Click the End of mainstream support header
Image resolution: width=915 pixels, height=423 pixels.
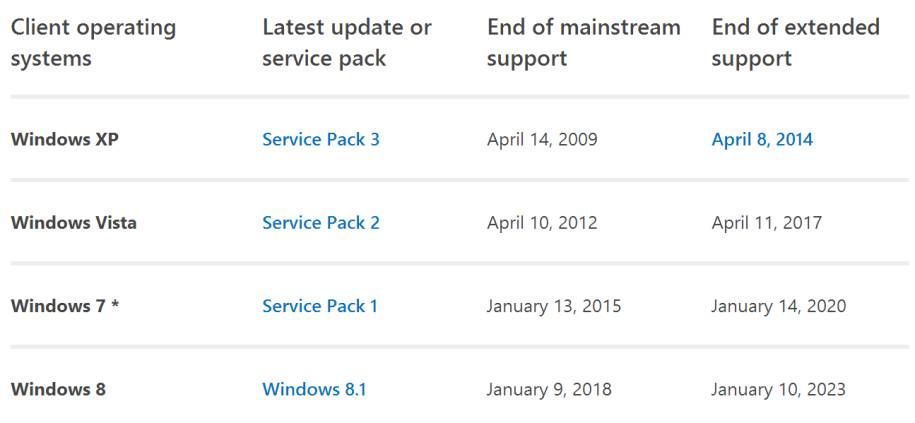(x=583, y=43)
